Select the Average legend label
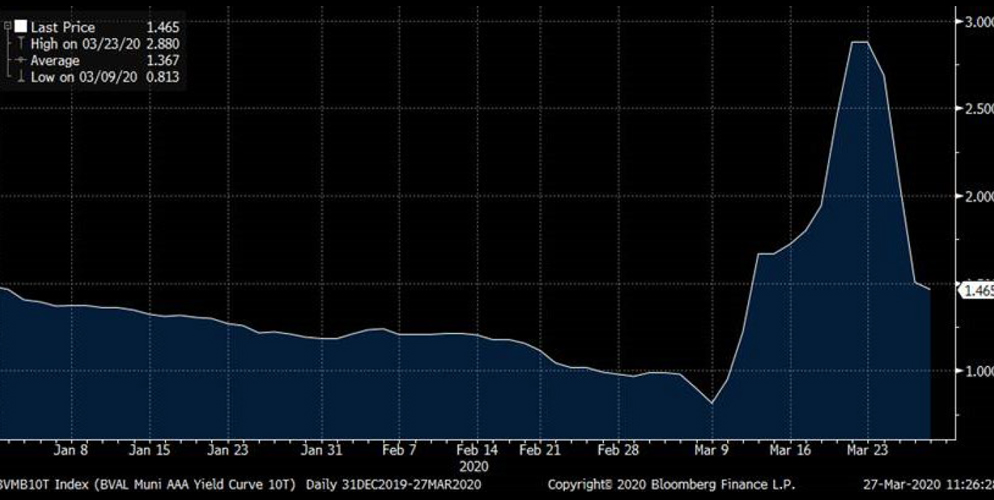 55,60
